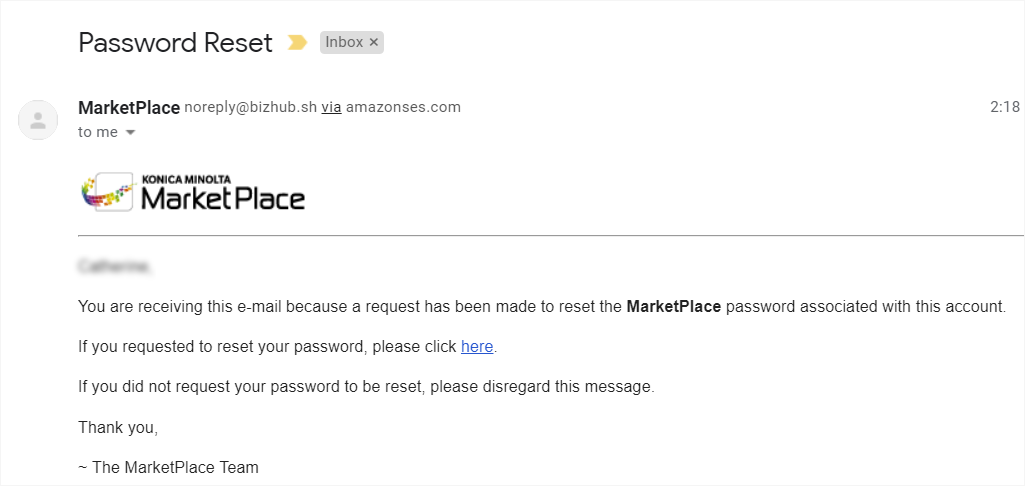
Task: Click the "Password Reset" subject heading
Action: point(175,43)
